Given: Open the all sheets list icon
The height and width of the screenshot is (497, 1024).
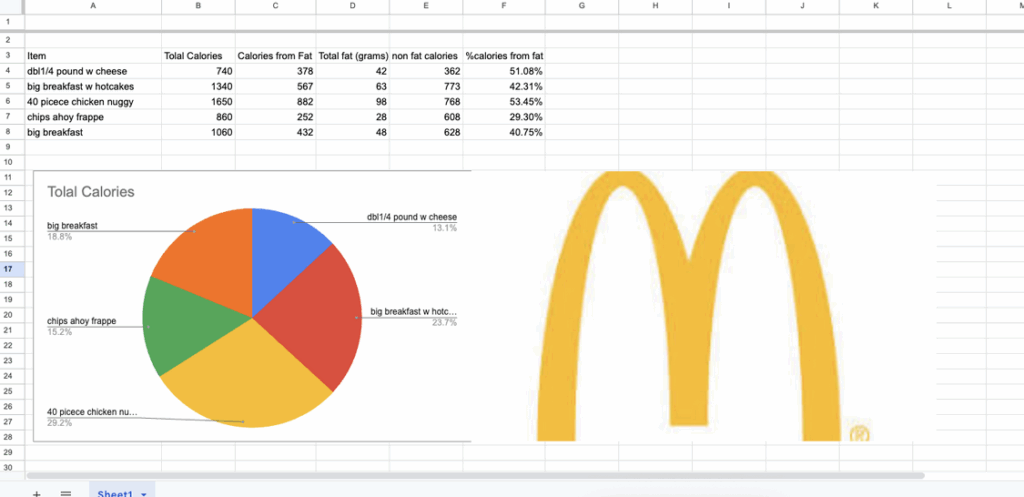Looking at the screenshot, I should pos(66,493).
